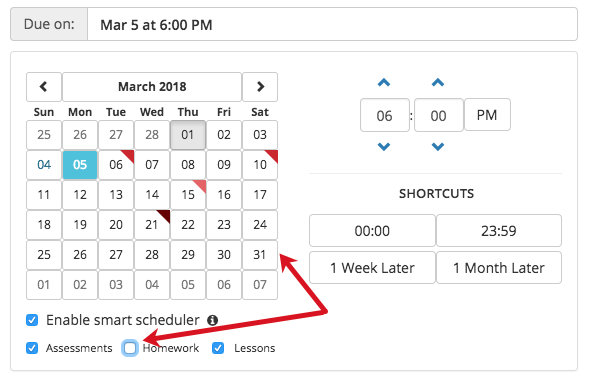Set time with 00:00 shortcut

pyautogui.click(x=372, y=230)
